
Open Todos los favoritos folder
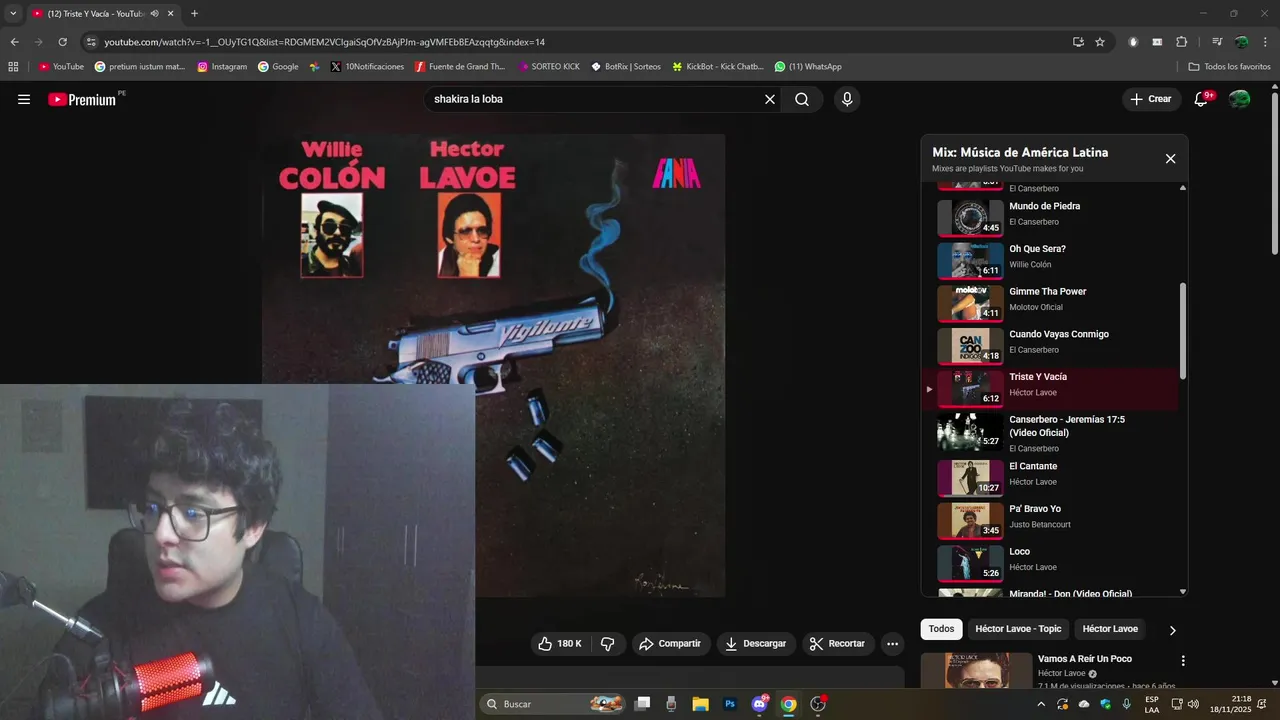[x=1229, y=67]
